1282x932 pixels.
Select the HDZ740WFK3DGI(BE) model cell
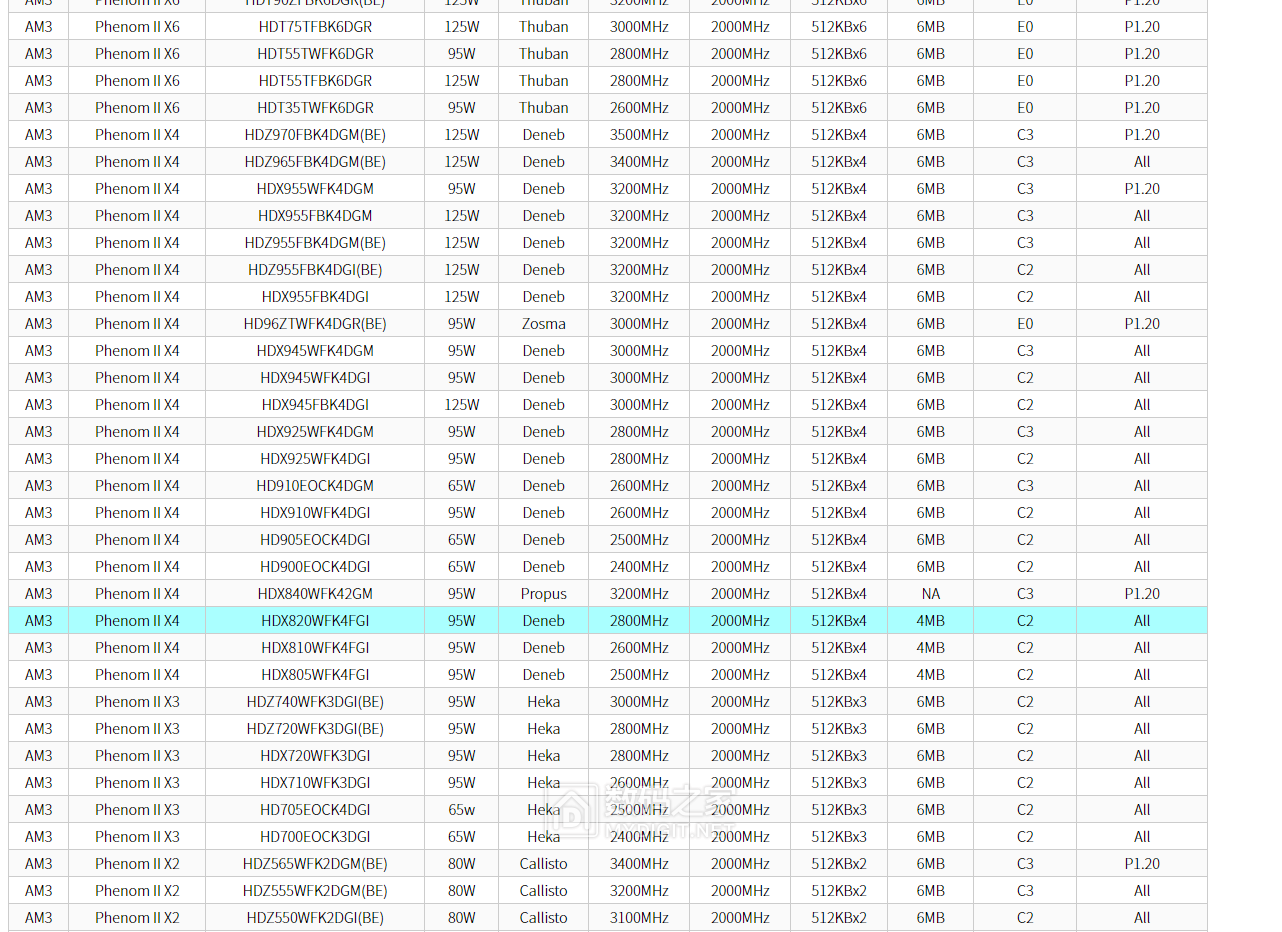(315, 702)
